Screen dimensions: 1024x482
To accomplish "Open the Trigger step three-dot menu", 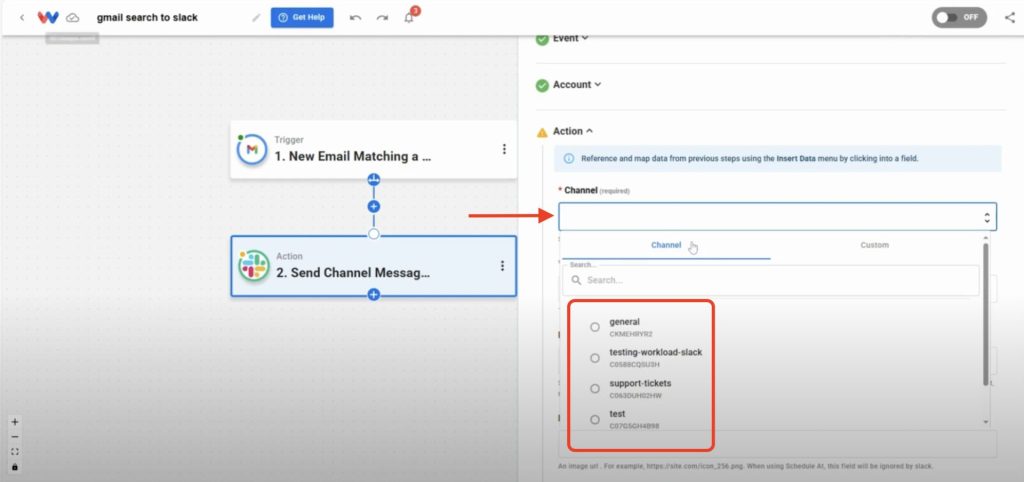I will pos(504,150).
